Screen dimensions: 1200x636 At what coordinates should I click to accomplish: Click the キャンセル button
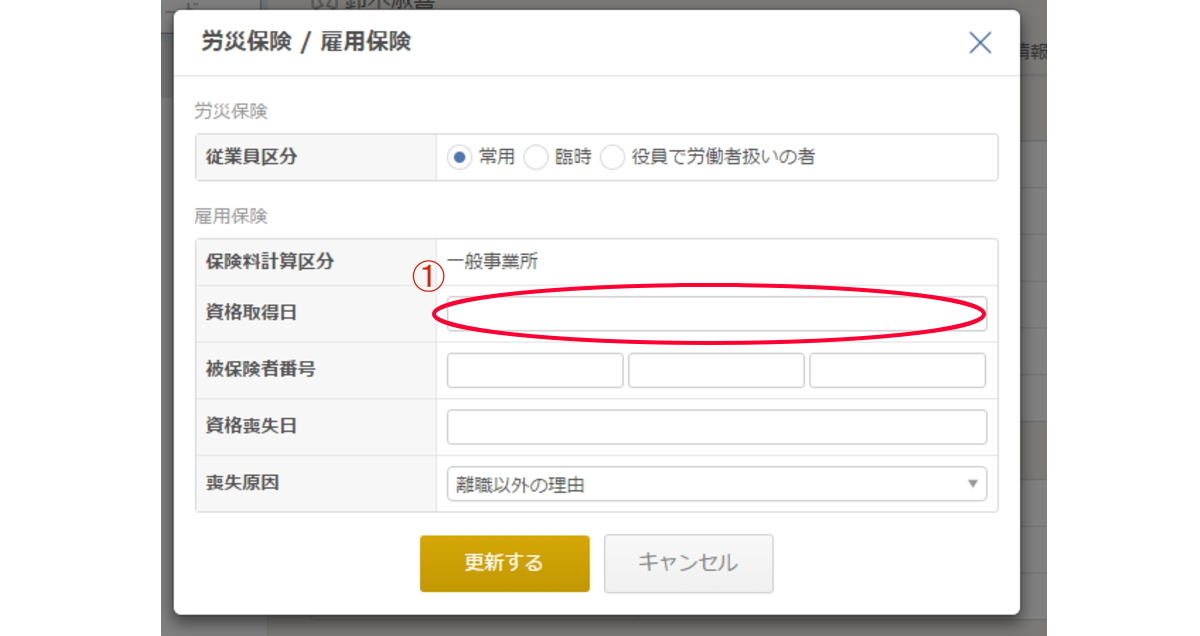point(688,563)
